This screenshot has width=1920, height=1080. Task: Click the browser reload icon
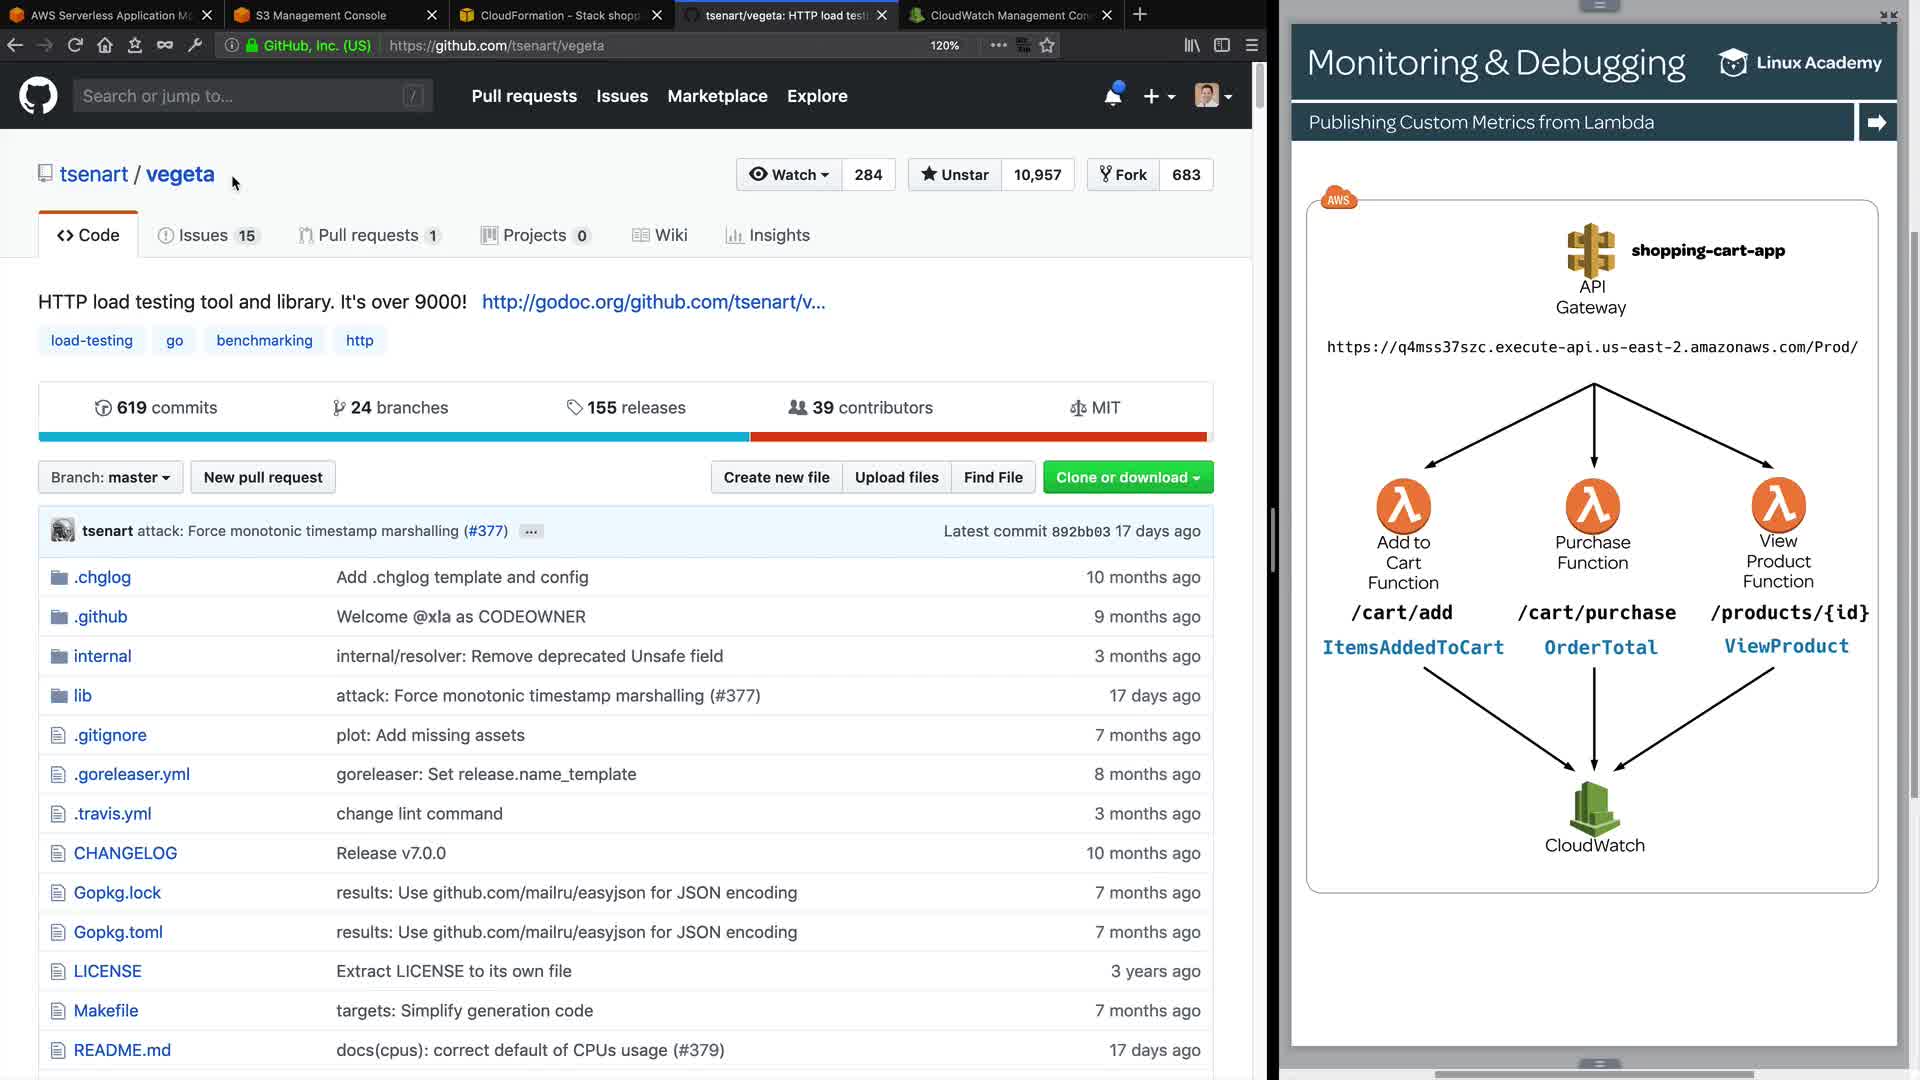coord(75,45)
